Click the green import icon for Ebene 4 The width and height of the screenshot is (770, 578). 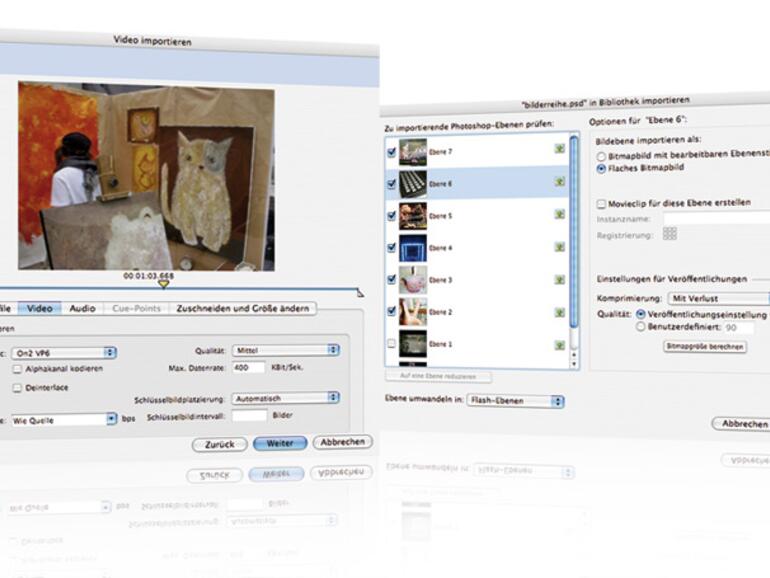559,247
